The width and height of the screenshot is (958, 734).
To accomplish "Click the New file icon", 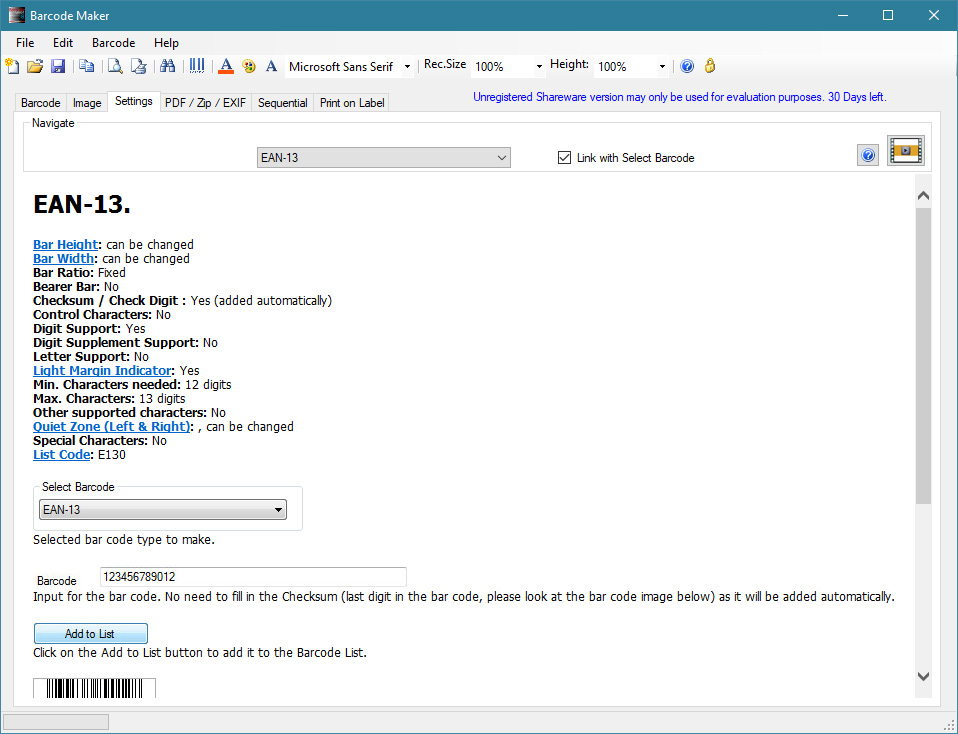I will tap(12, 66).
